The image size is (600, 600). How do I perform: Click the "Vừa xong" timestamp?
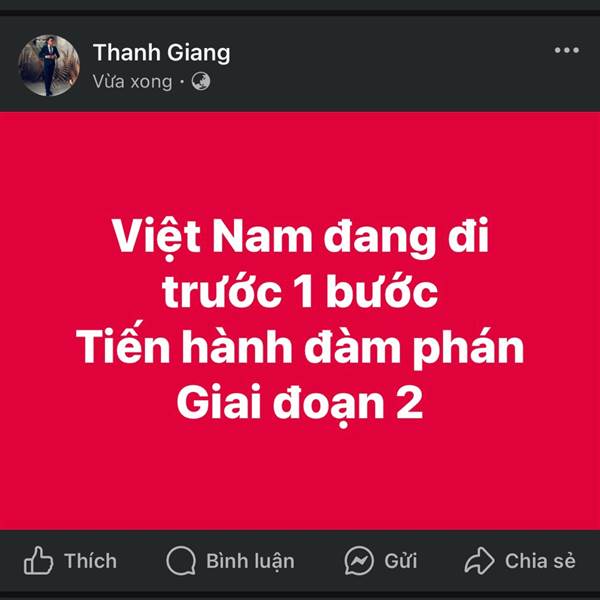click(132, 82)
